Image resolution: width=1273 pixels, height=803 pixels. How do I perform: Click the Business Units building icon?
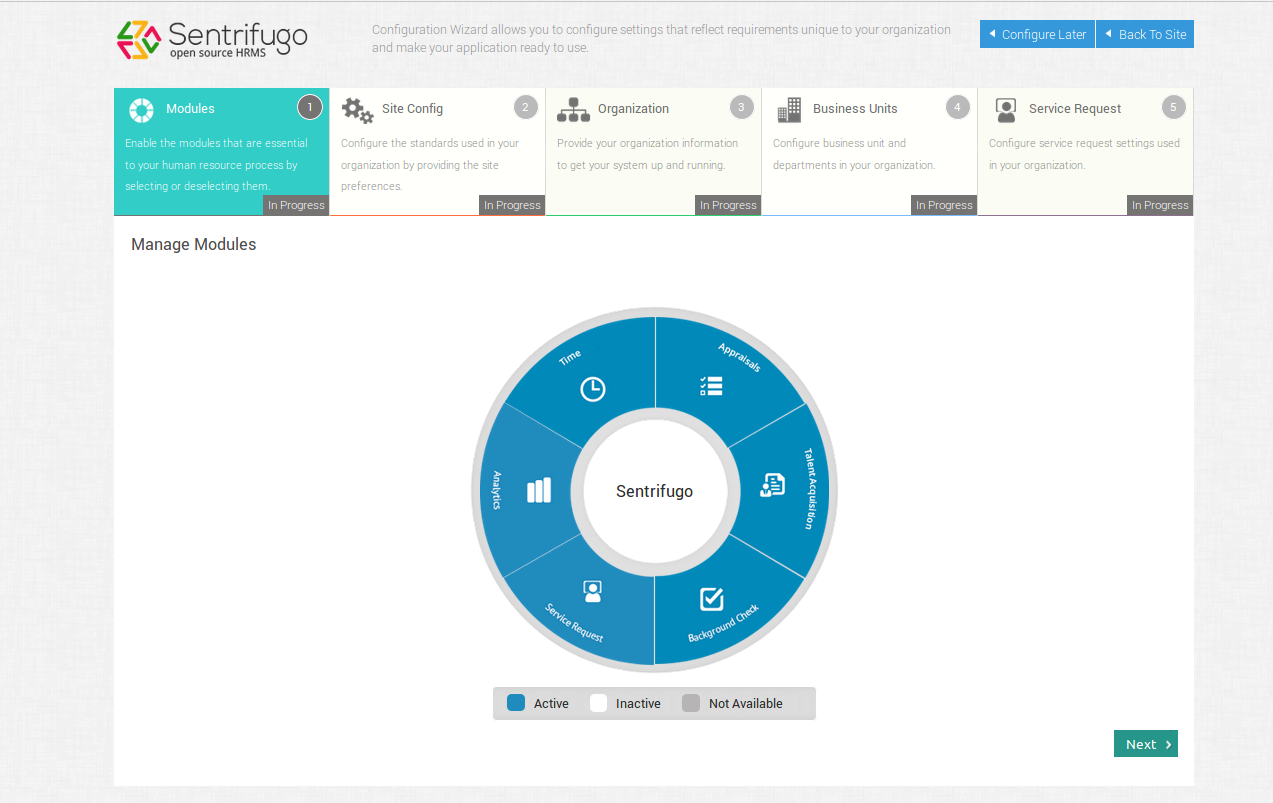pos(789,109)
